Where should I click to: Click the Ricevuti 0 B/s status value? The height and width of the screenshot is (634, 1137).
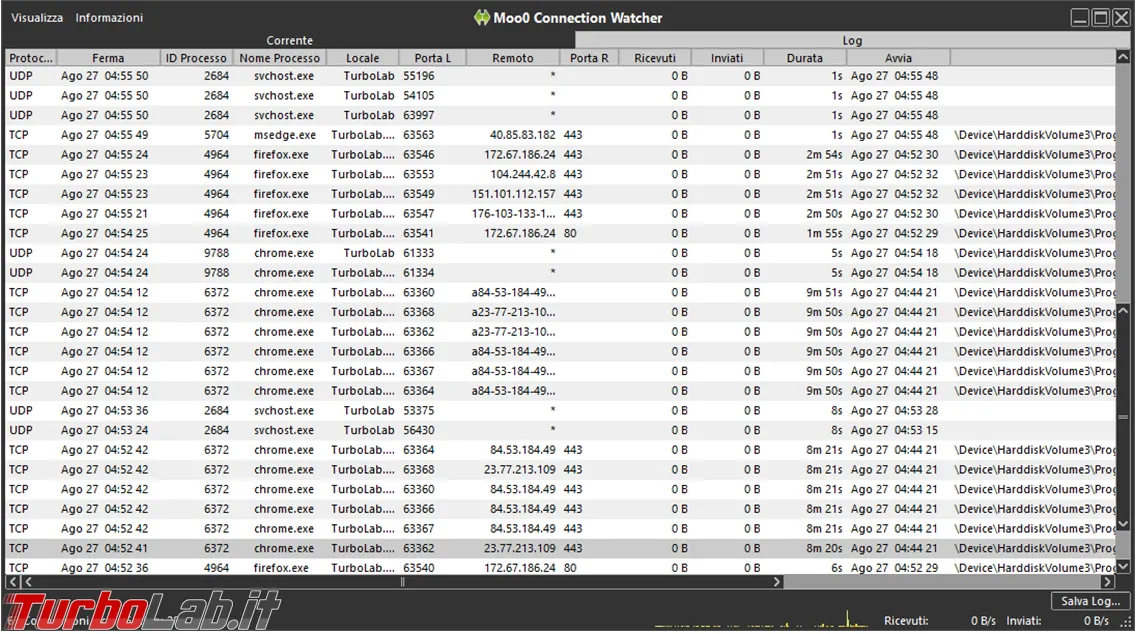tap(983, 621)
